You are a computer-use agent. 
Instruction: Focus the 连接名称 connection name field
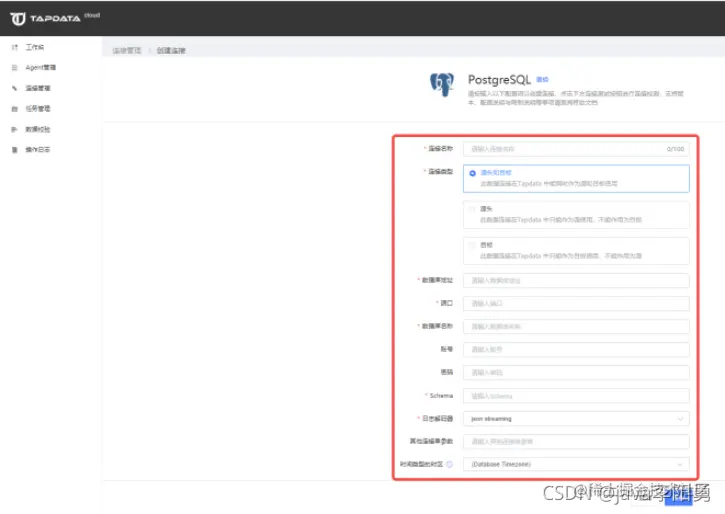click(576, 149)
